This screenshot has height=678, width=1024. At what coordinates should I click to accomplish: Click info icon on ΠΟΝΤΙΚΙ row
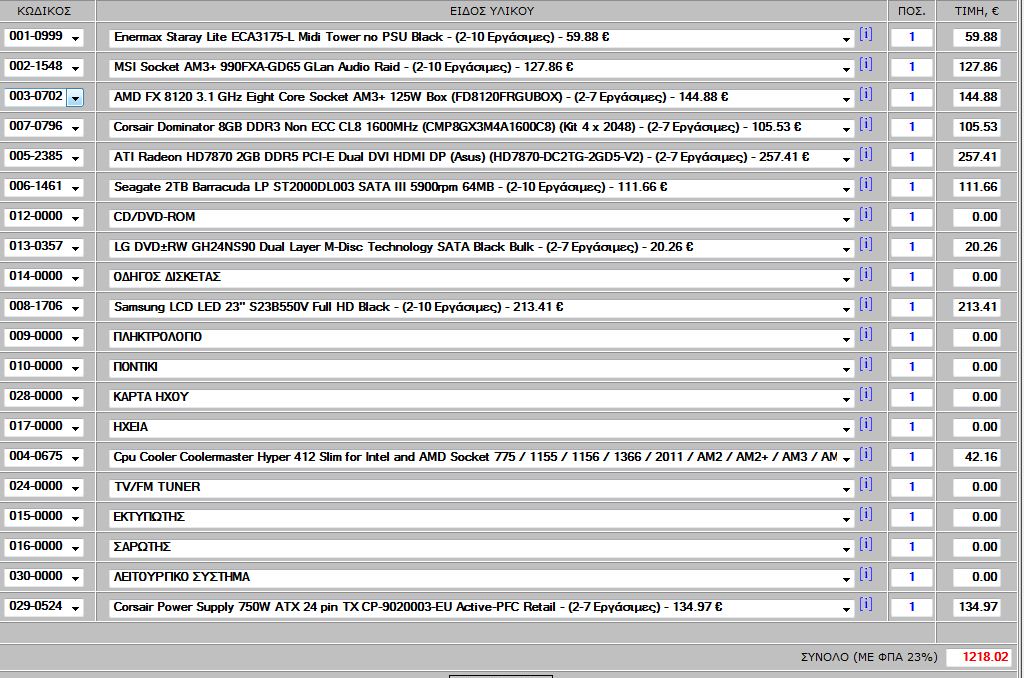865,364
